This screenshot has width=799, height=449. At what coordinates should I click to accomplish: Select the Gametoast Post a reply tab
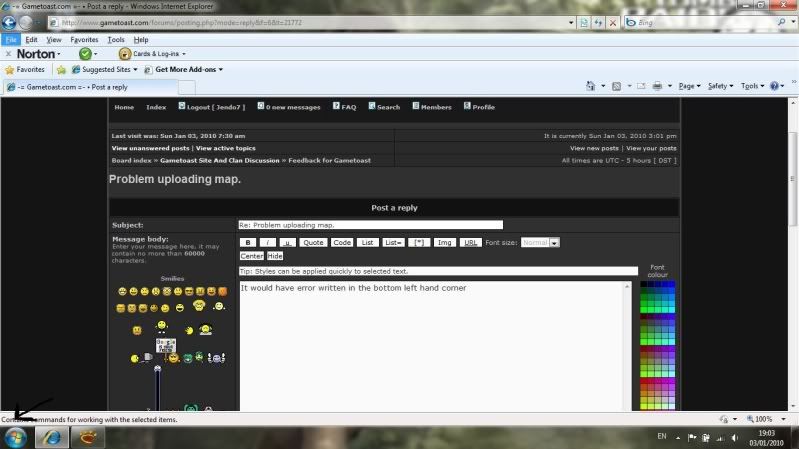(x=90, y=87)
